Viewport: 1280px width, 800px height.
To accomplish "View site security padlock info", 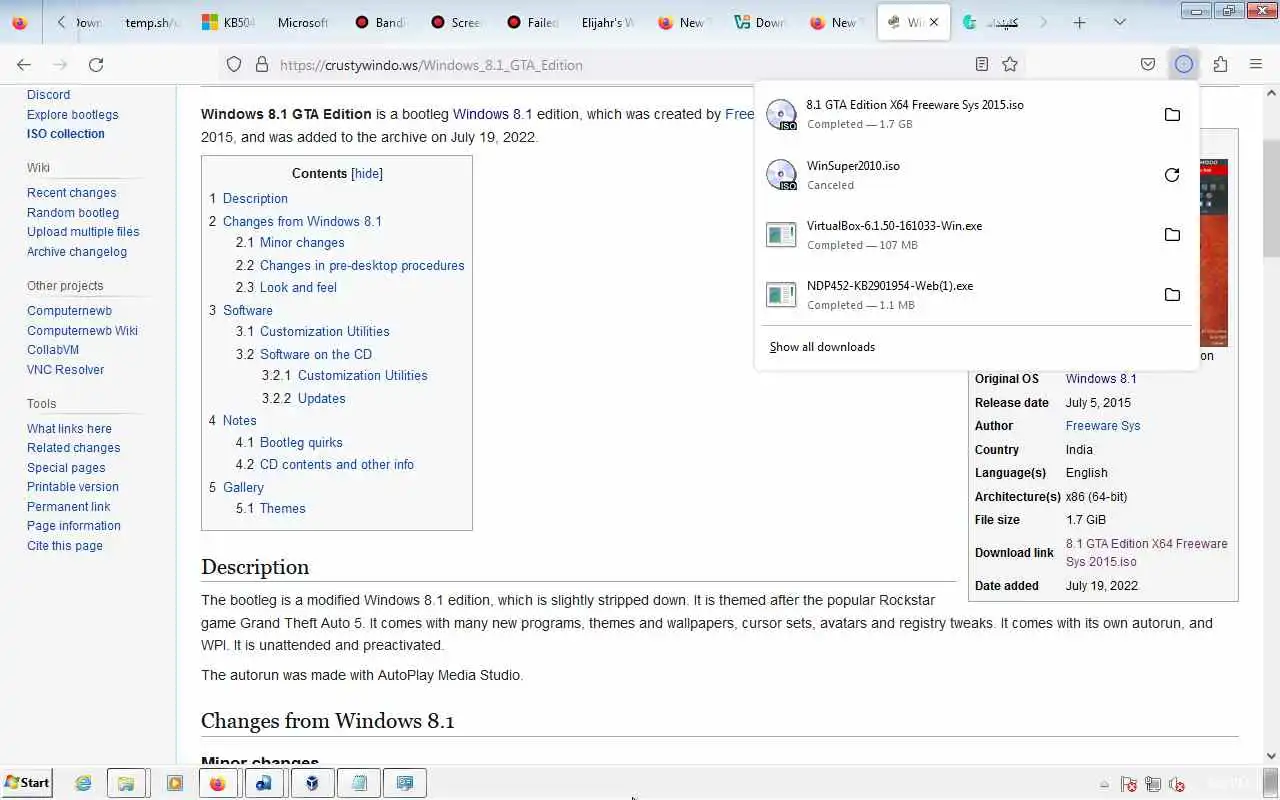I will [x=262, y=64].
